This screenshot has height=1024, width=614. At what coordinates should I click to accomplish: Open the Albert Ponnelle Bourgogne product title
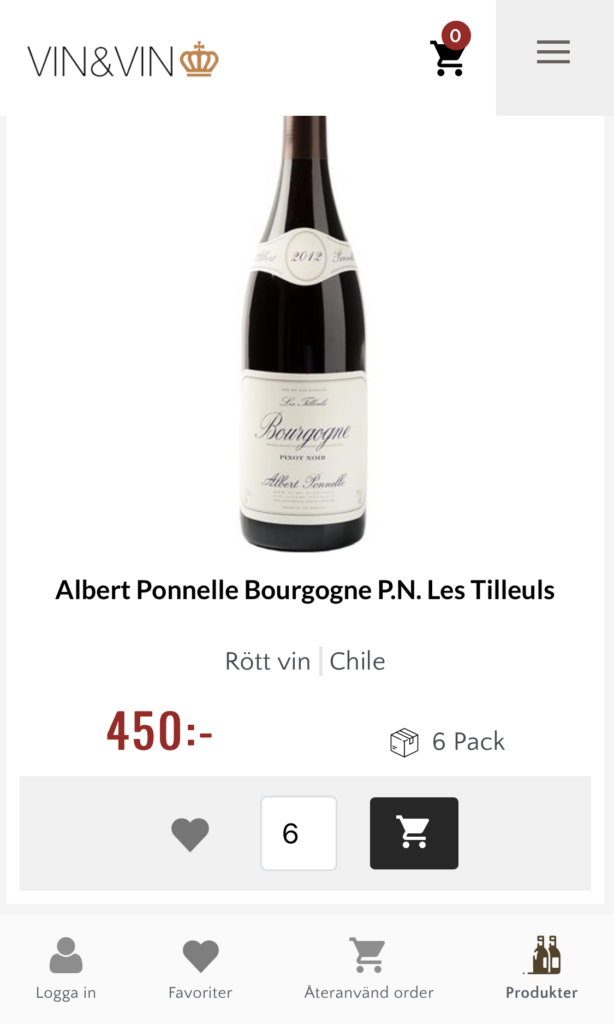[x=305, y=590]
